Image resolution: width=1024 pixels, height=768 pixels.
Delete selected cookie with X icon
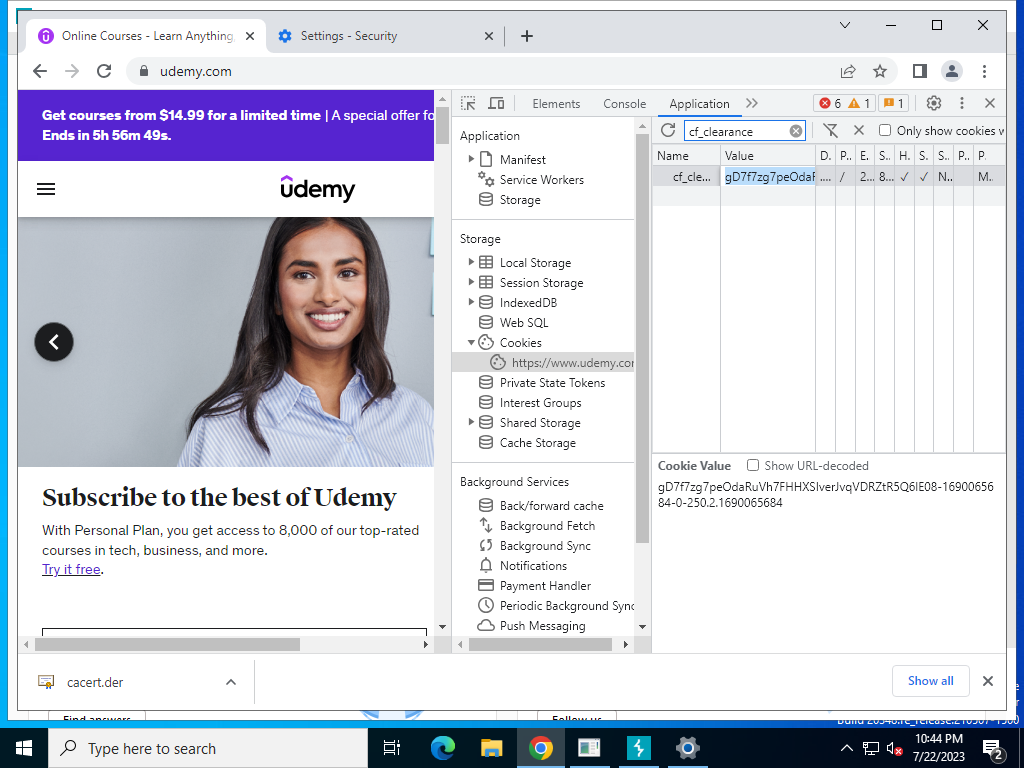point(859,131)
